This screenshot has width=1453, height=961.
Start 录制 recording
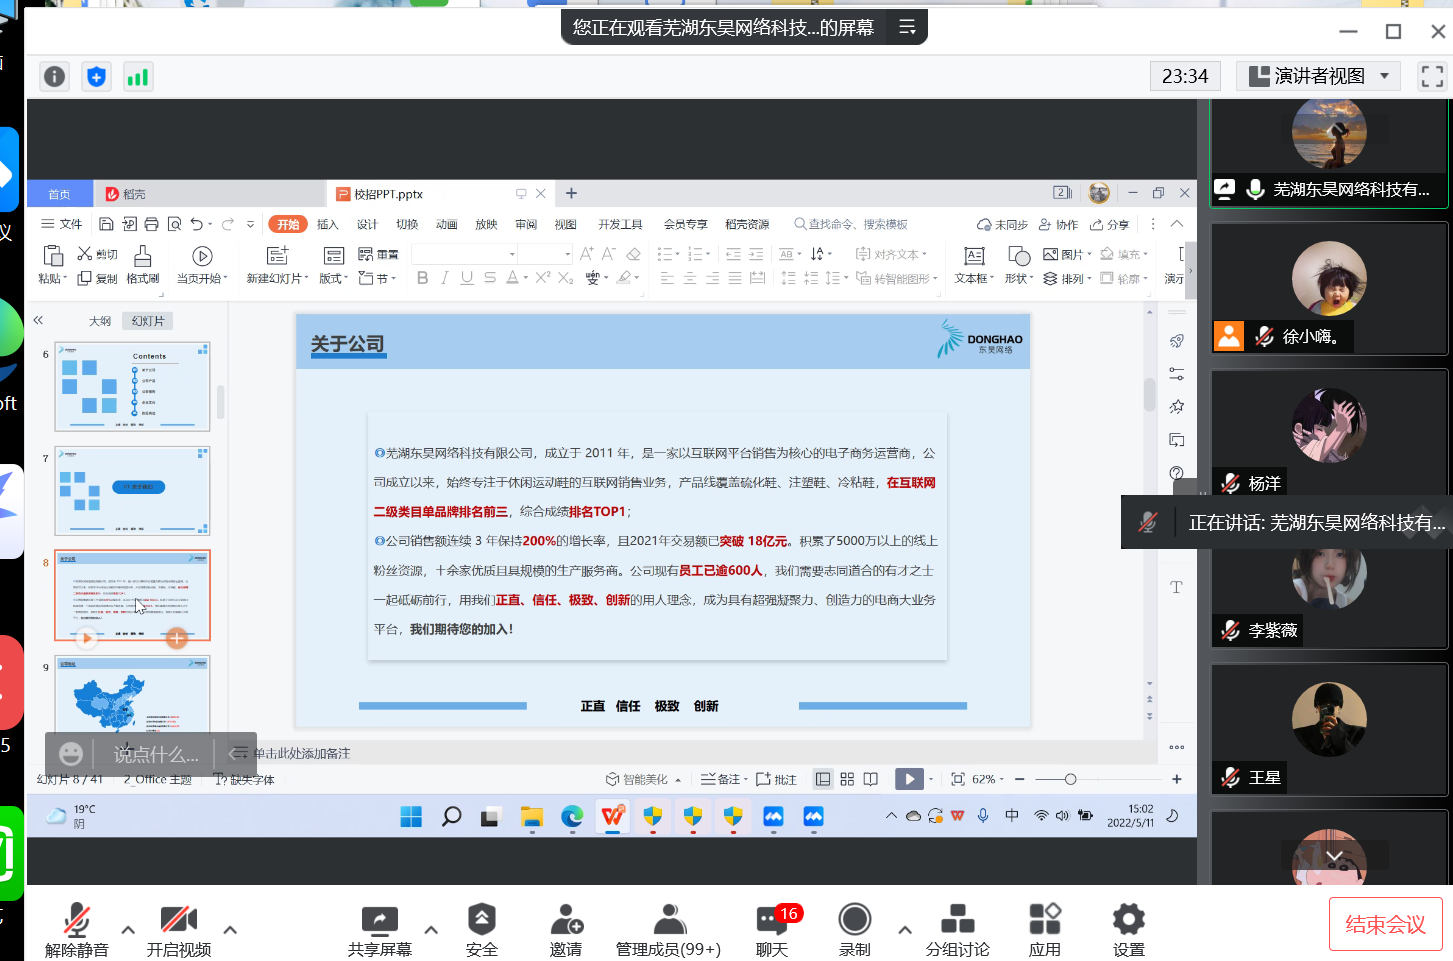pos(855,929)
